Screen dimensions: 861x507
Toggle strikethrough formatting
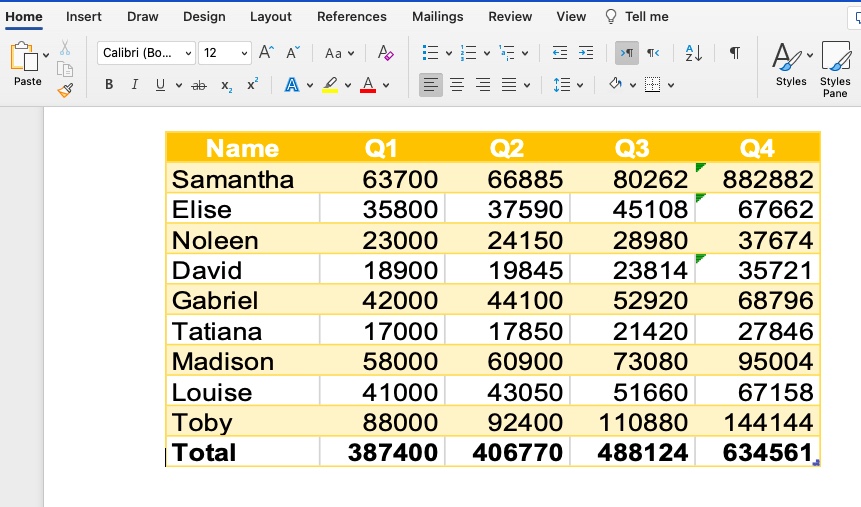(x=199, y=85)
